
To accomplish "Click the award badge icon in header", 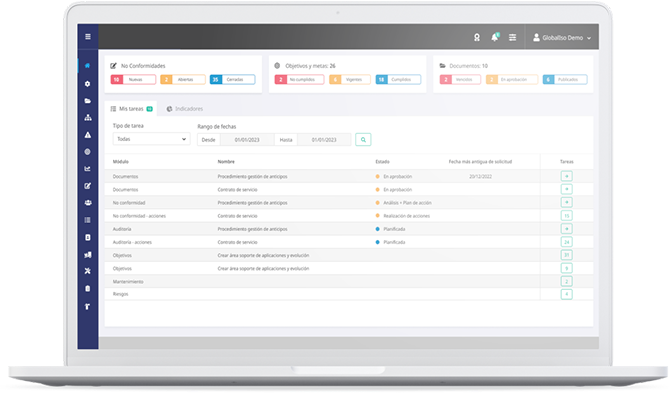I will tap(477, 38).
